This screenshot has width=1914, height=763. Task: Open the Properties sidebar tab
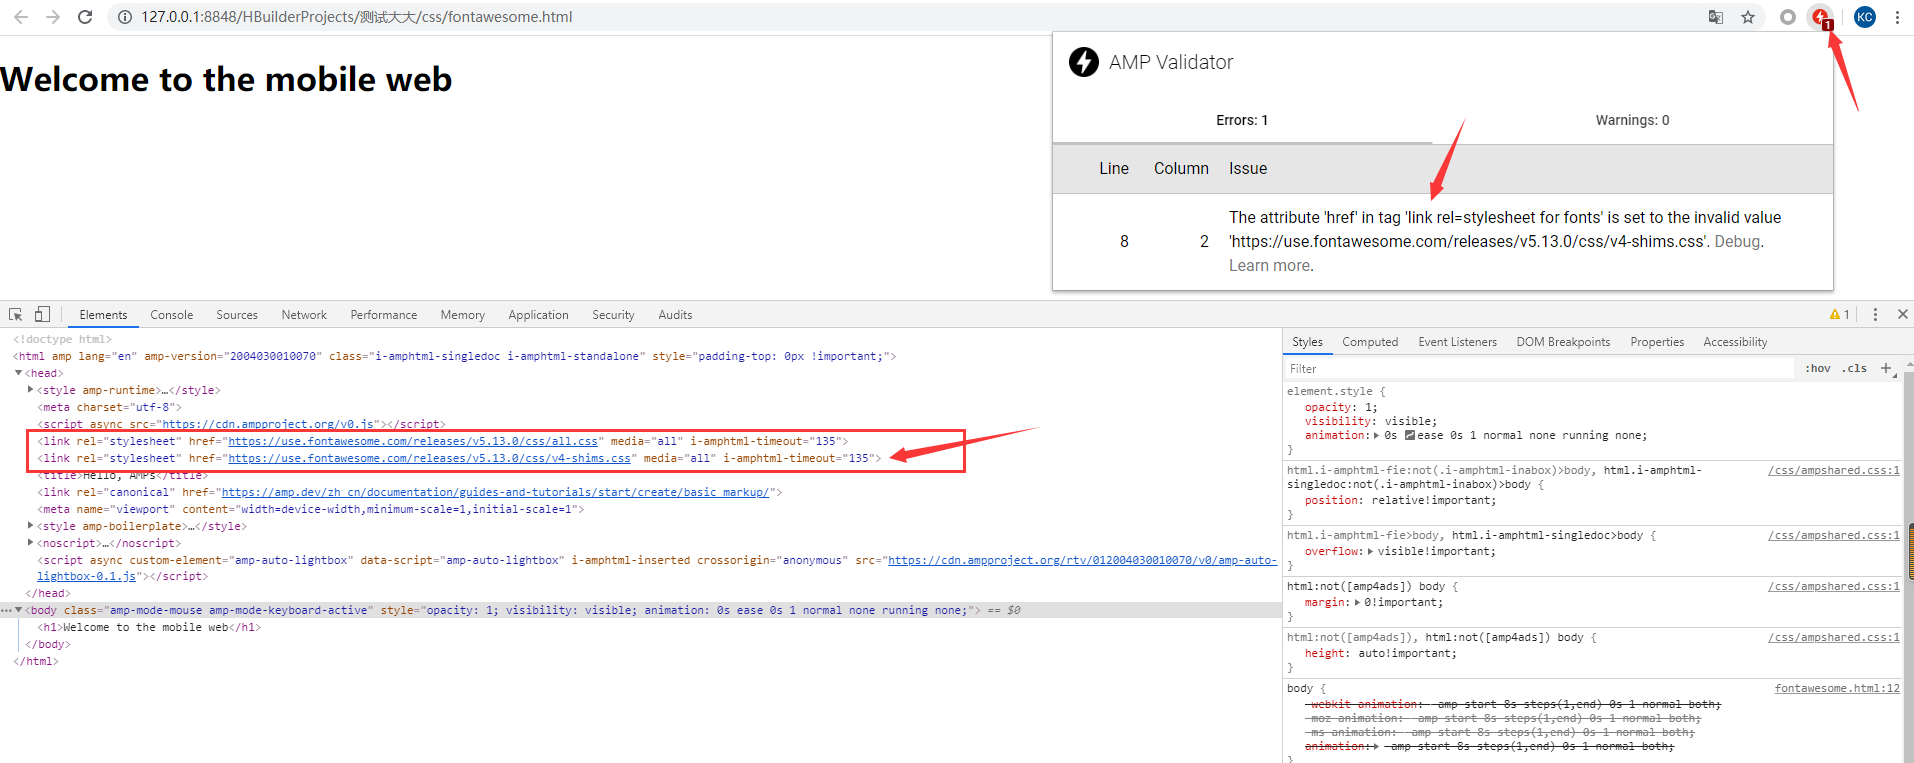point(1657,342)
